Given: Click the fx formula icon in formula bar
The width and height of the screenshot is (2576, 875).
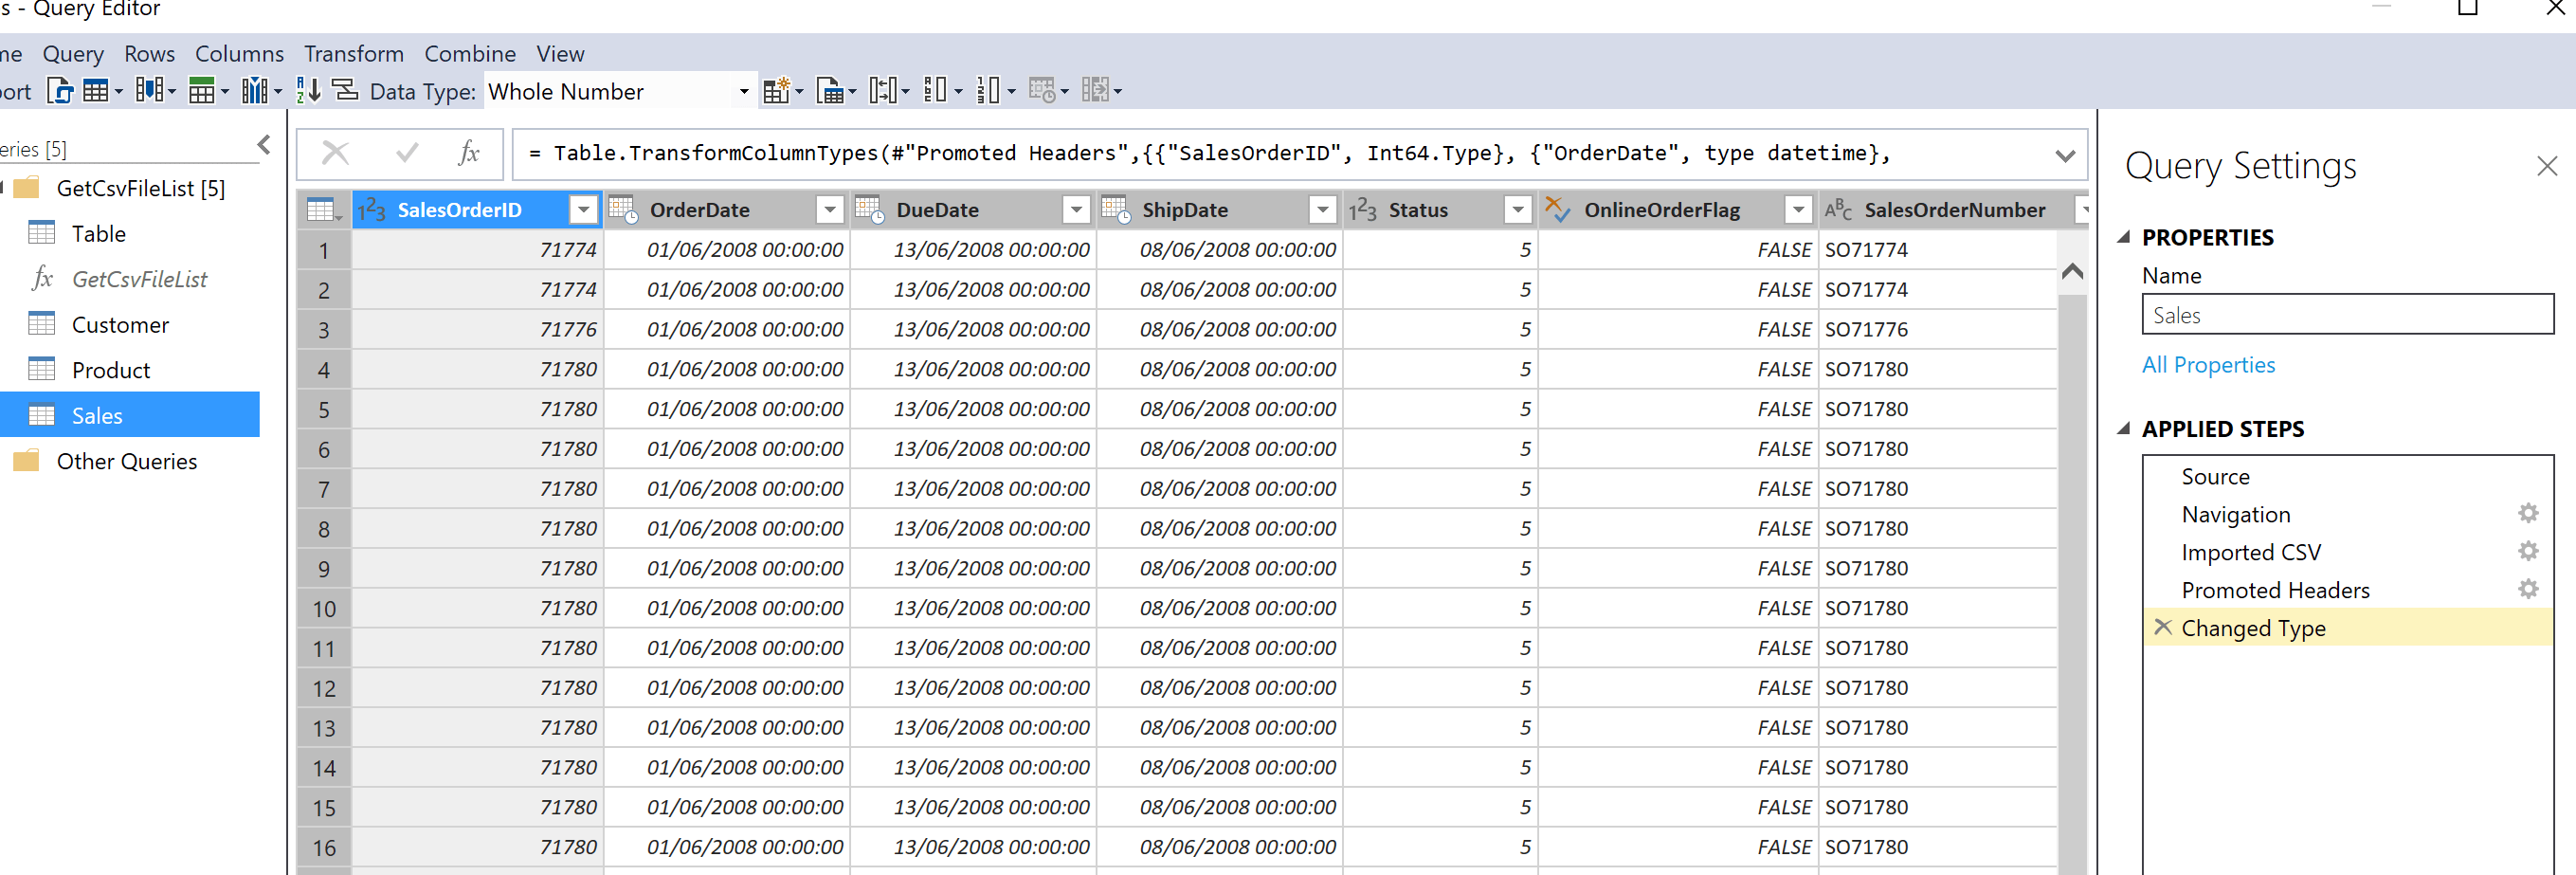Looking at the screenshot, I should click(x=468, y=153).
